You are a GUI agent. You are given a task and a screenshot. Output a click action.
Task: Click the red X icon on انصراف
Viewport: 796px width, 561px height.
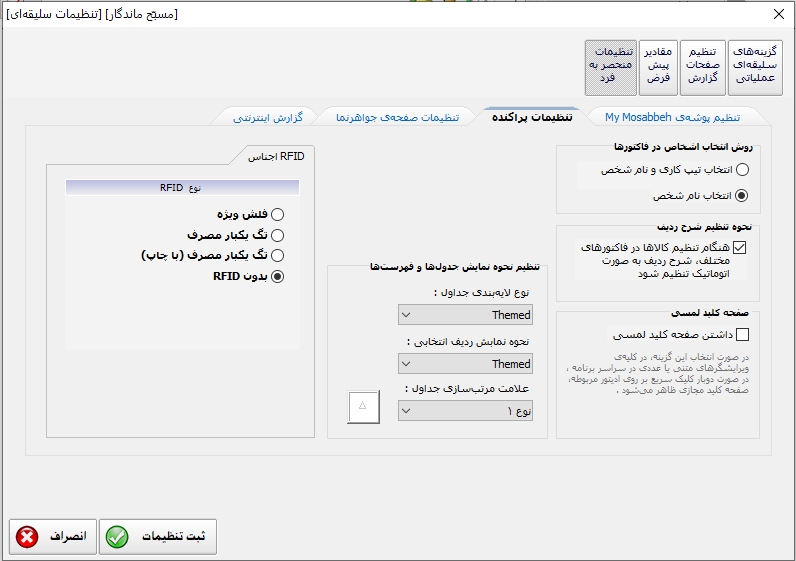click(27, 537)
